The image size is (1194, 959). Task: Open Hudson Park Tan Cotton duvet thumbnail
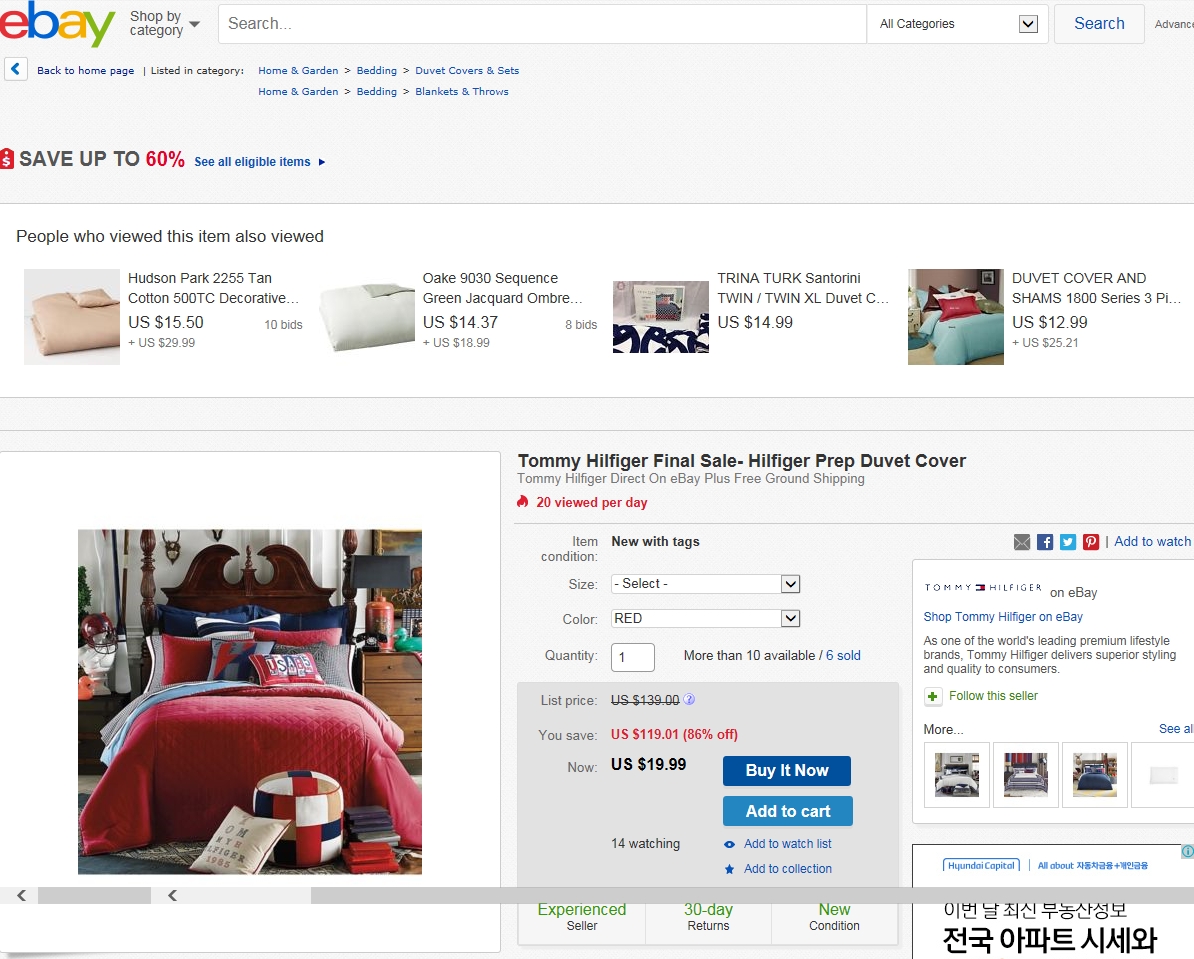click(72, 316)
